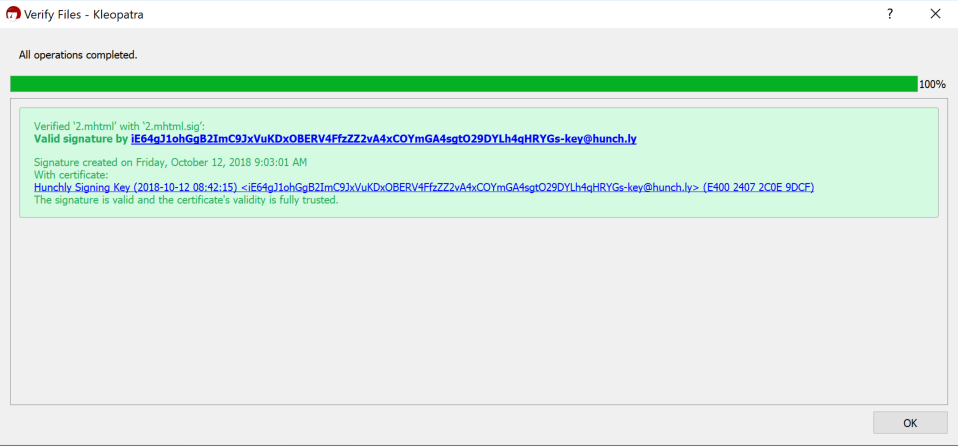This screenshot has width=958, height=446.
Task: Click the green progress bar
Action: pos(464,84)
